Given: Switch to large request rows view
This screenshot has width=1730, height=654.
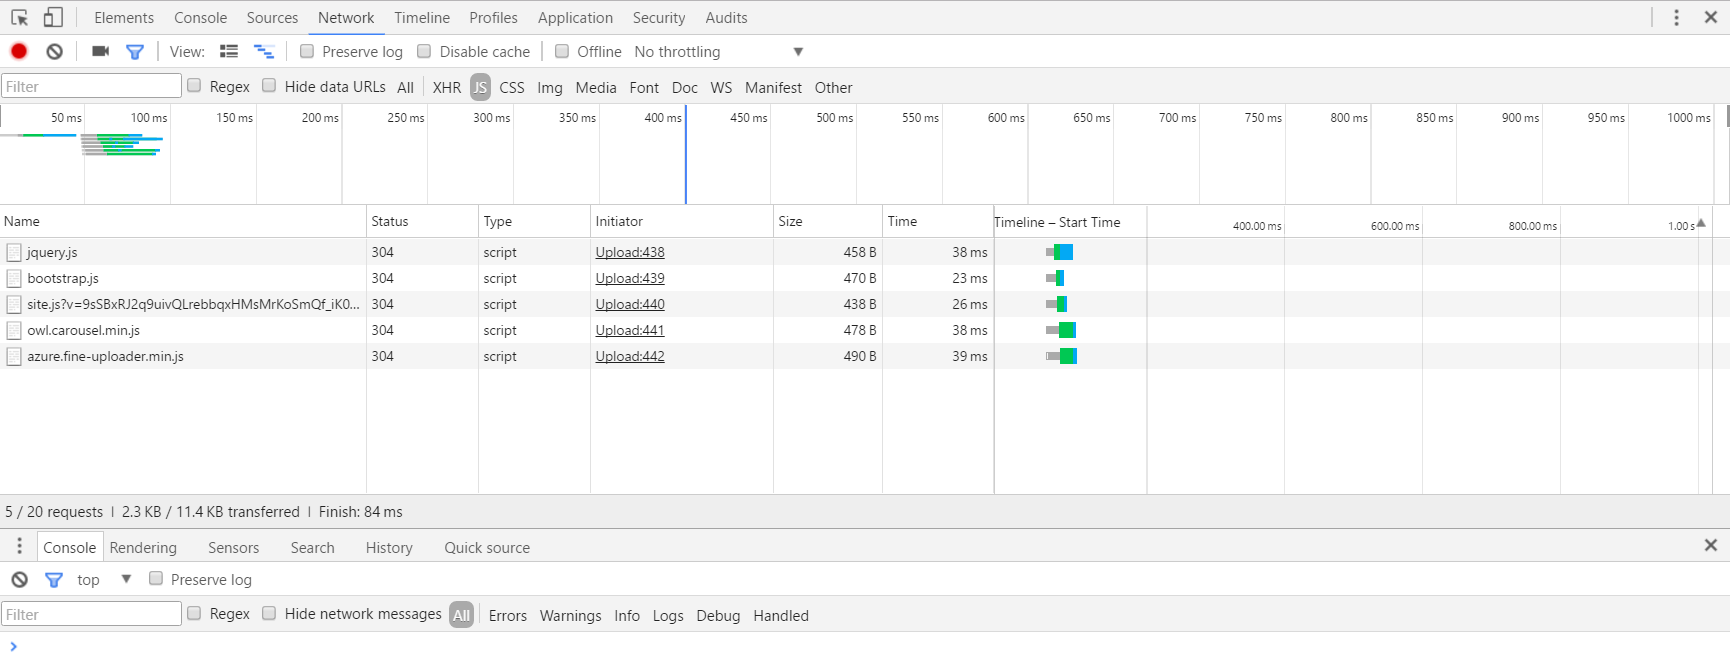Looking at the screenshot, I should coord(229,51).
